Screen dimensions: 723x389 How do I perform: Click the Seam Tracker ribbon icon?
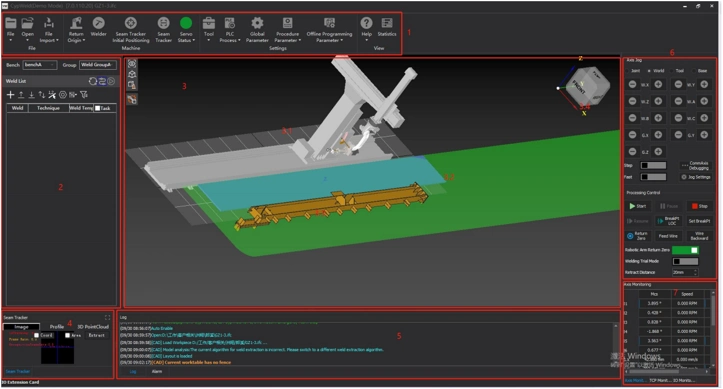pos(163,23)
